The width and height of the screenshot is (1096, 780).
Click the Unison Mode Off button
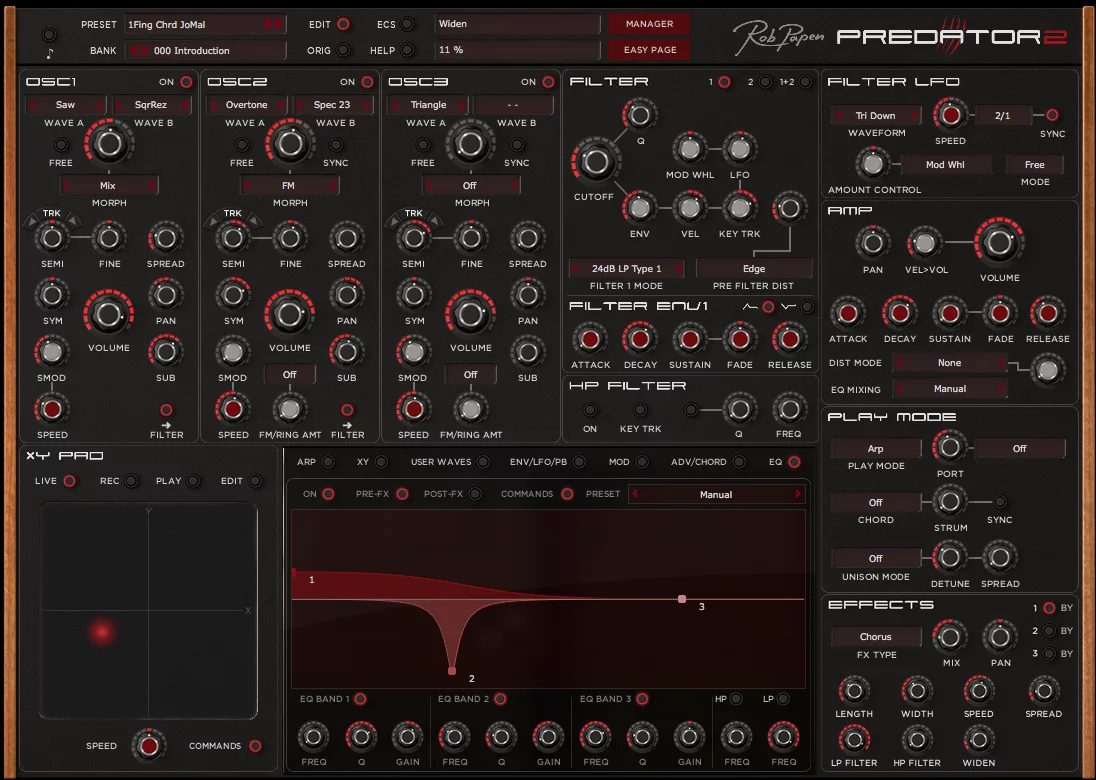click(876, 558)
